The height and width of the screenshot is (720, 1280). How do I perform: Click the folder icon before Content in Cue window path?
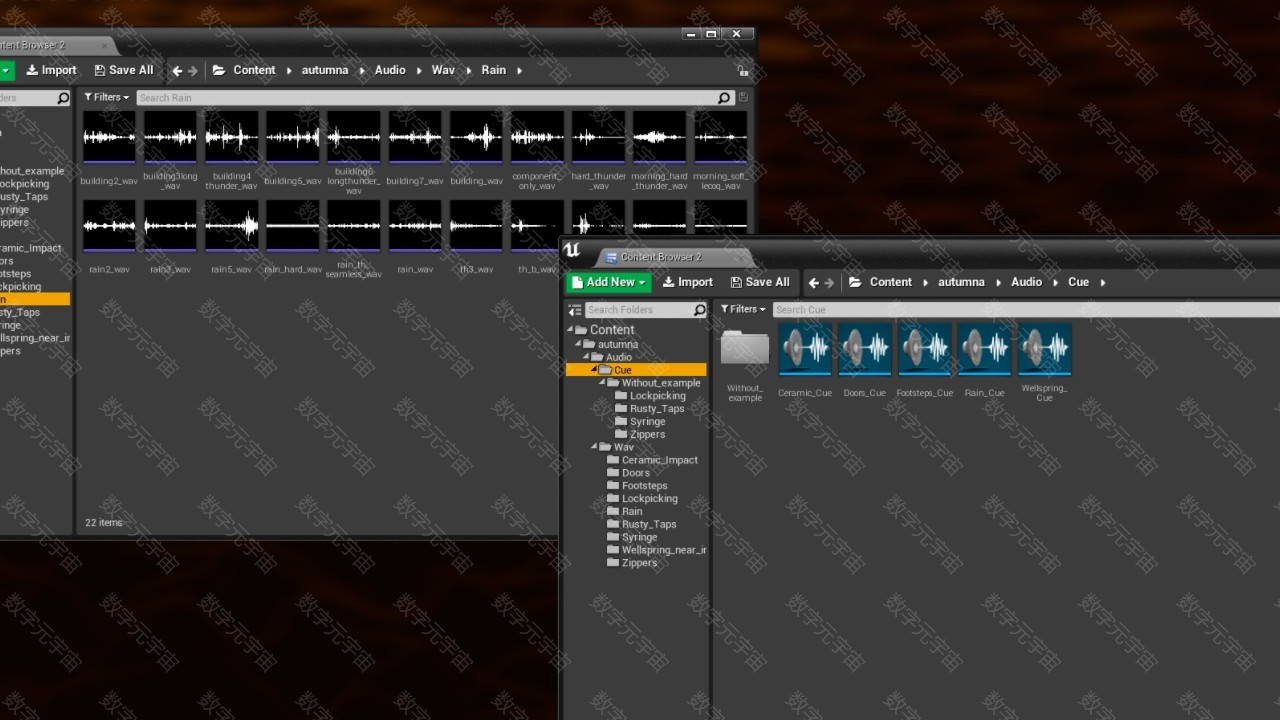point(856,282)
